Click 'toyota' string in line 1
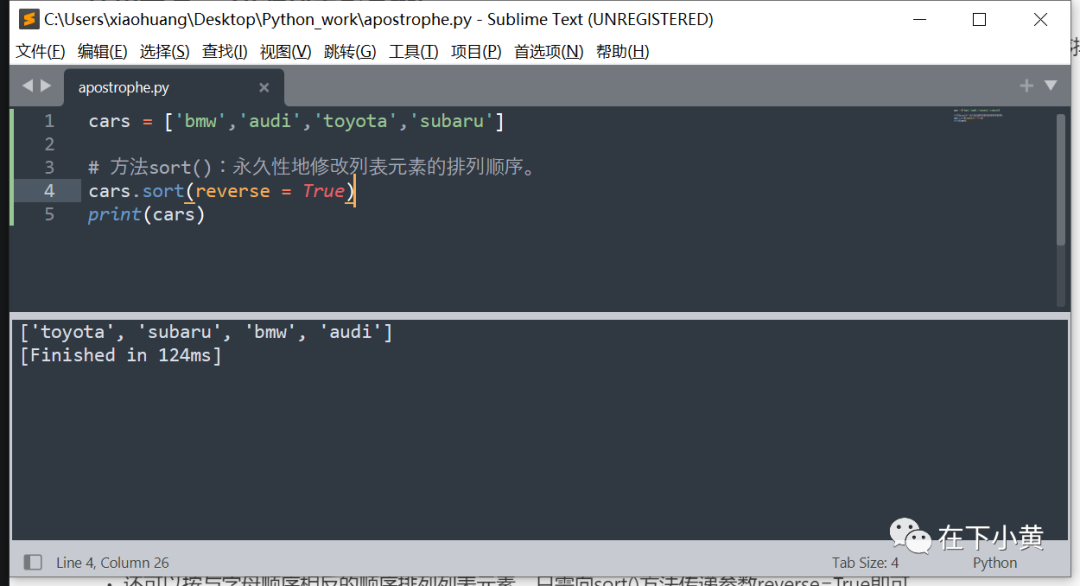Viewport: 1080px width, 586px height. click(355, 121)
